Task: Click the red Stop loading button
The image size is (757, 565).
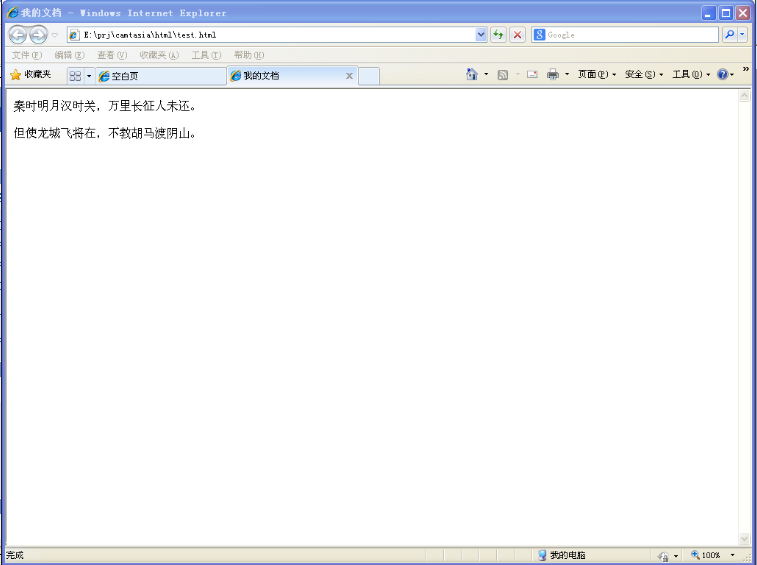Action: 517,35
